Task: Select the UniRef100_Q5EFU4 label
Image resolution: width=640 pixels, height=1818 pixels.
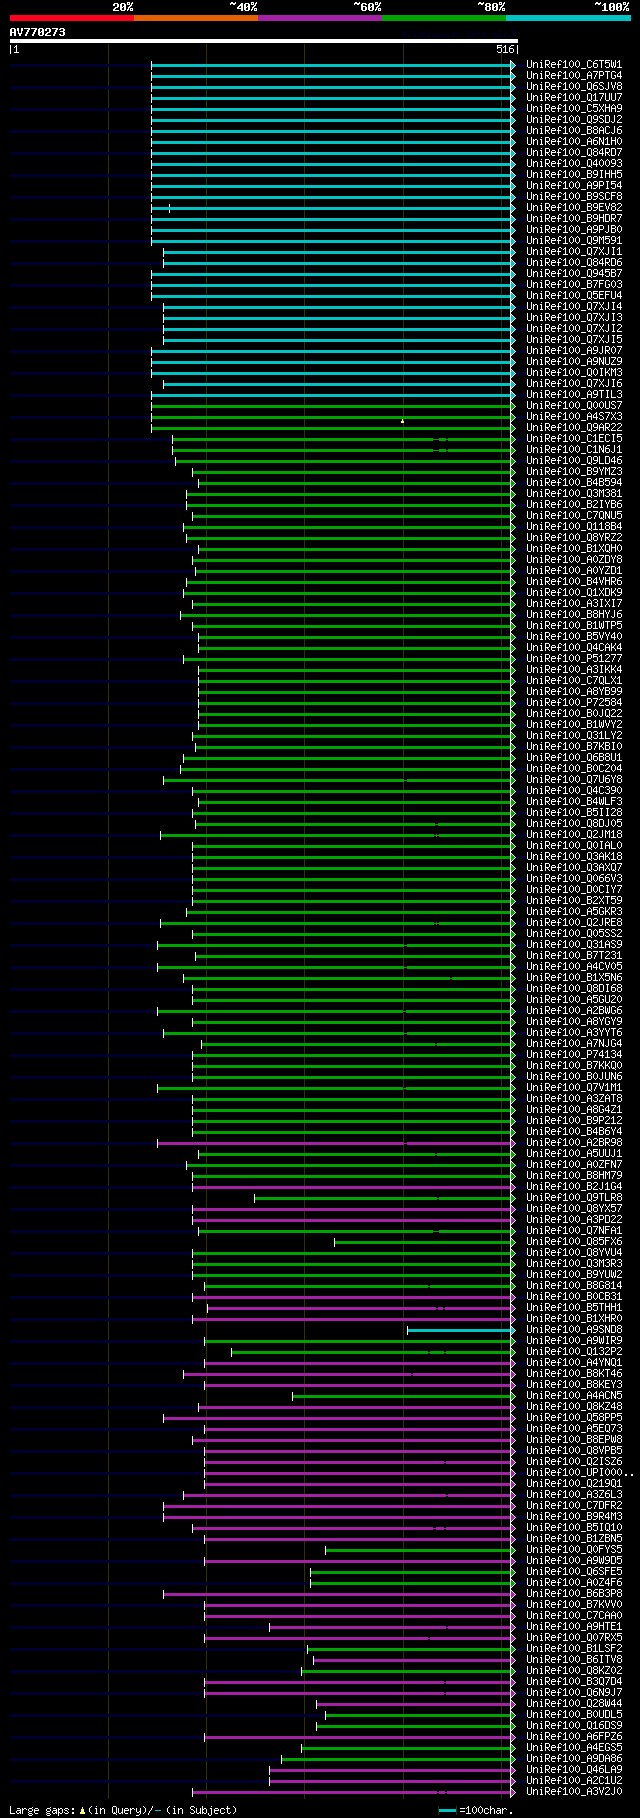Action: pyautogui.click(x=574, y=296)
